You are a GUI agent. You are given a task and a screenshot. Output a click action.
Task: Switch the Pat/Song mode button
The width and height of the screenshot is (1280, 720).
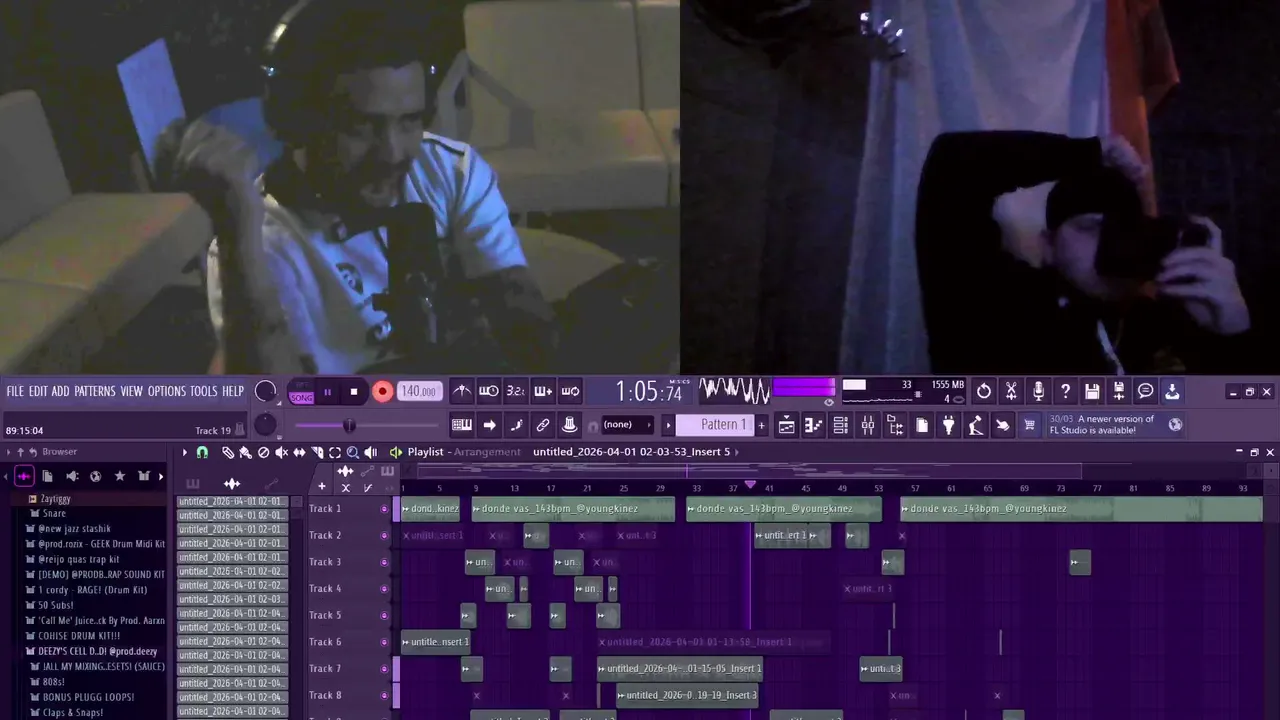click(301, 392)
